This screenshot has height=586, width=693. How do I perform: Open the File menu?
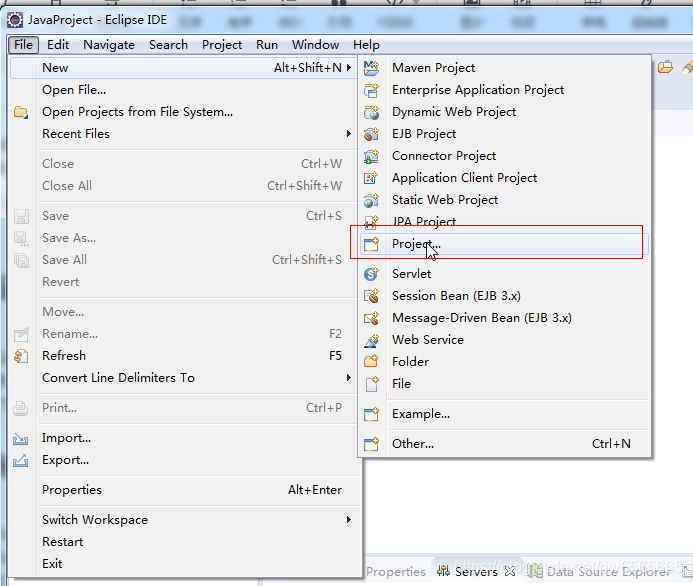point(23,45)
